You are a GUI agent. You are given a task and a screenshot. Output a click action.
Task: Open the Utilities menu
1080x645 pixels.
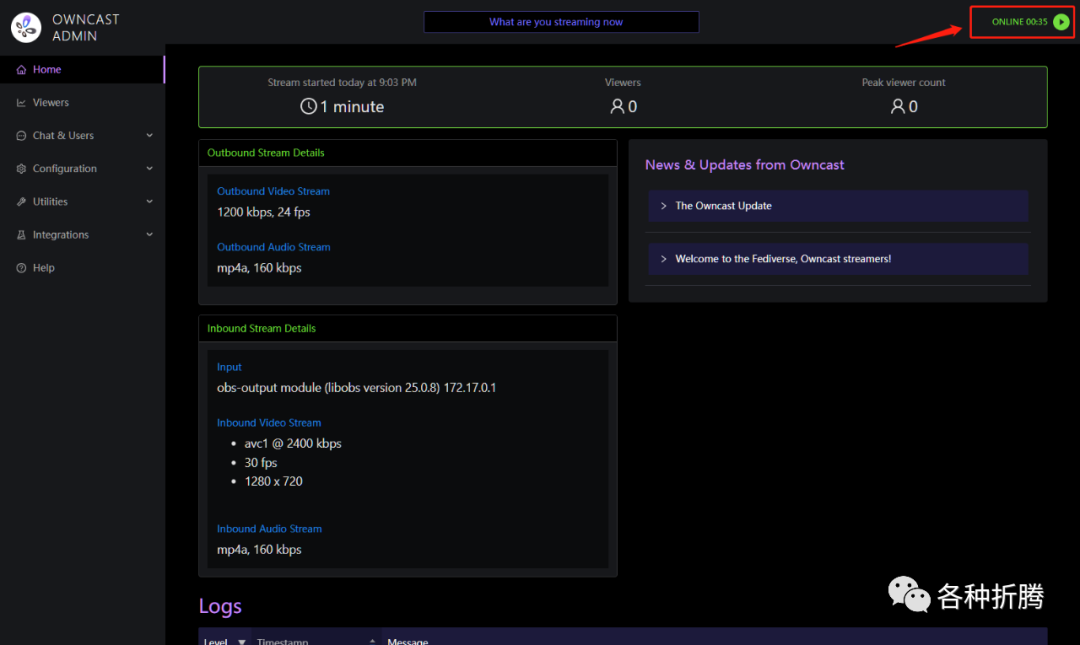[83, 202]
